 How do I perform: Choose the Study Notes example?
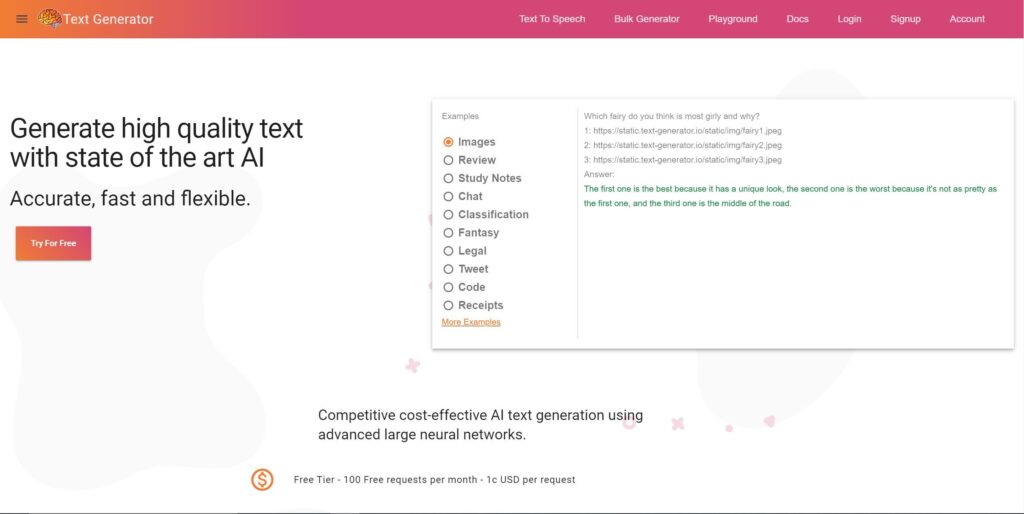click(448, 178)
